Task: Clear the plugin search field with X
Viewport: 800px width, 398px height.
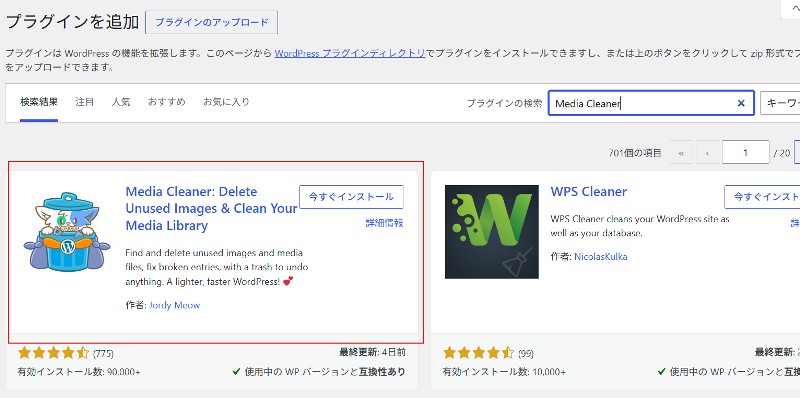Action: point(741,103)
